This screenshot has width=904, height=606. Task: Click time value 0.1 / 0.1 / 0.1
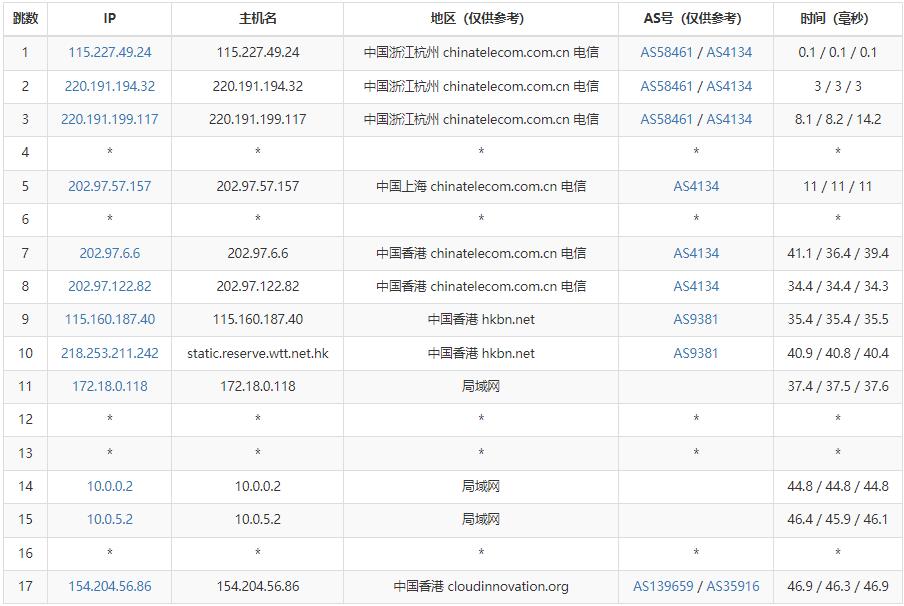pyautogui.click(x=838, y=52)
